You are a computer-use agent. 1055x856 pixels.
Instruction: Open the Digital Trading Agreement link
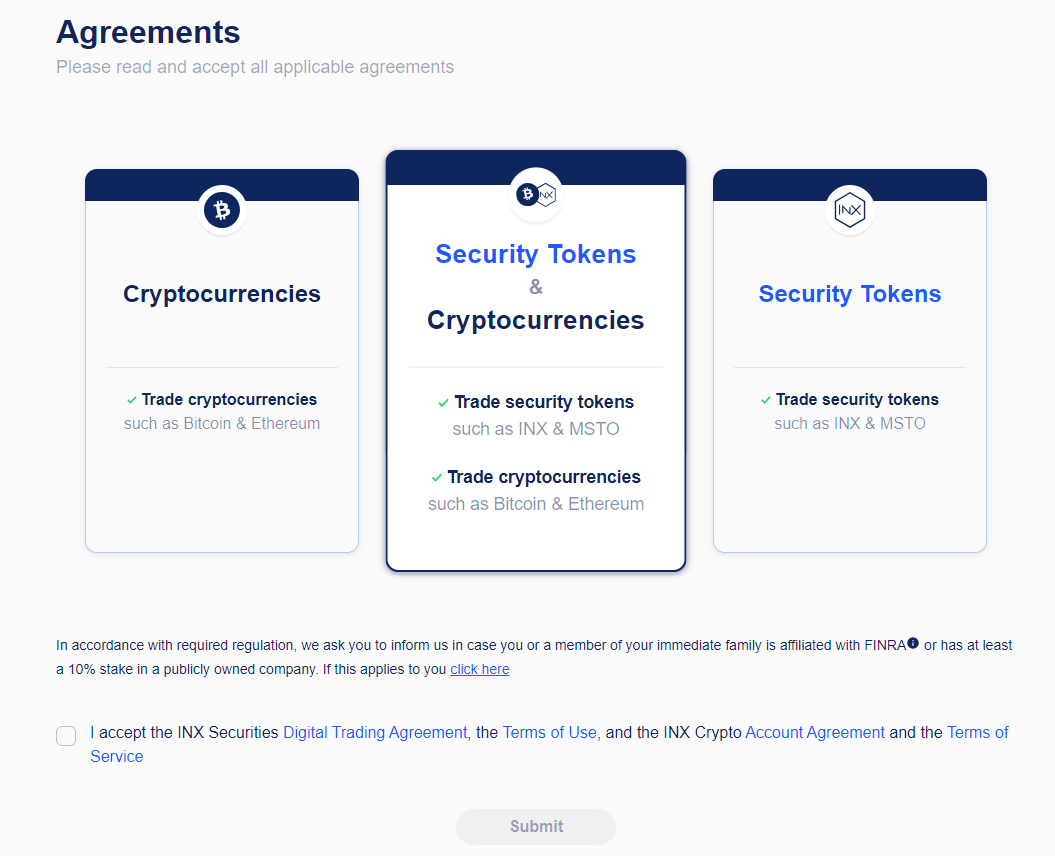[x=375, y=732]
